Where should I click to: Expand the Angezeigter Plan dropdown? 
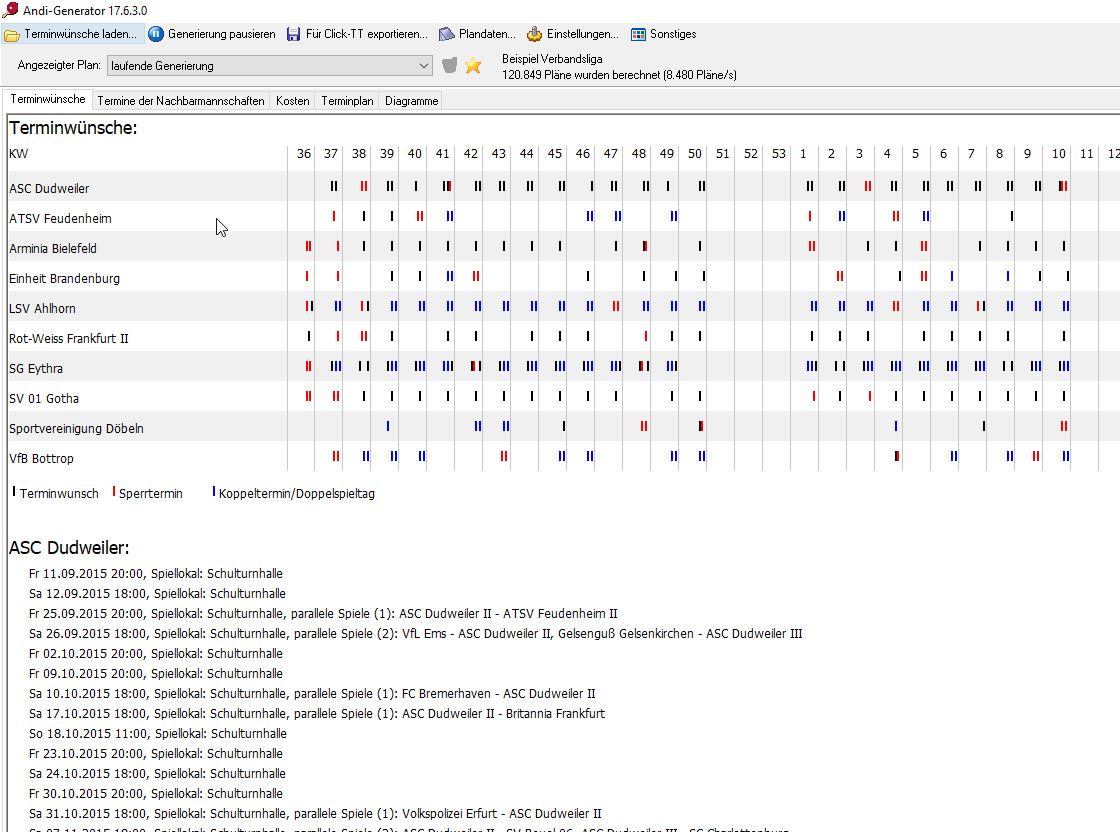click(423, 66)
